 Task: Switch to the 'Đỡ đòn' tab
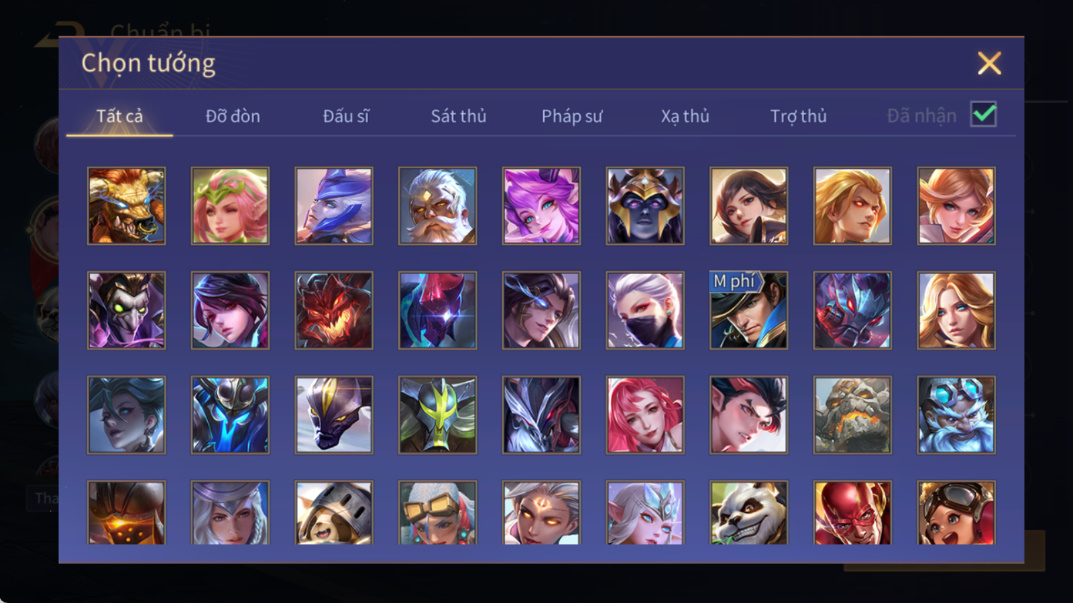(x=233, y=116)
